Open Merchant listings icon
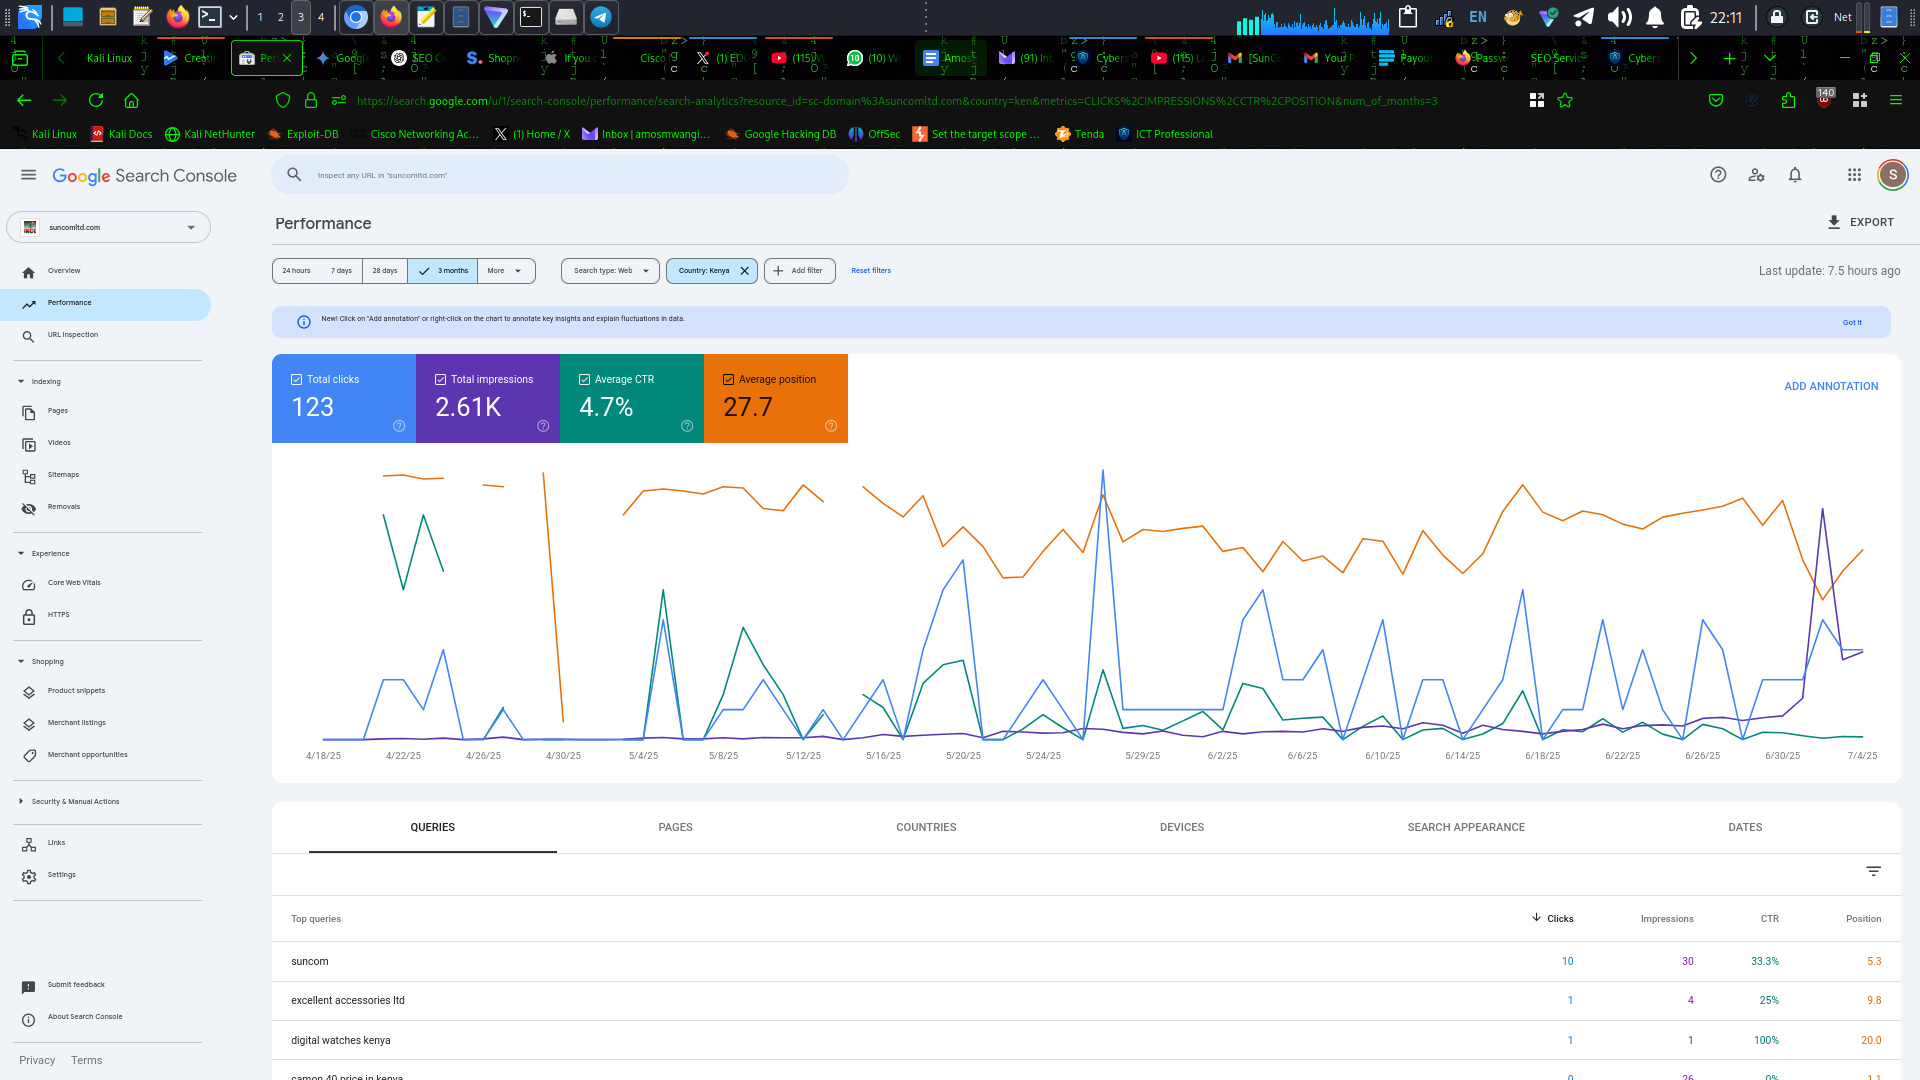 click(x=28, y=724)
